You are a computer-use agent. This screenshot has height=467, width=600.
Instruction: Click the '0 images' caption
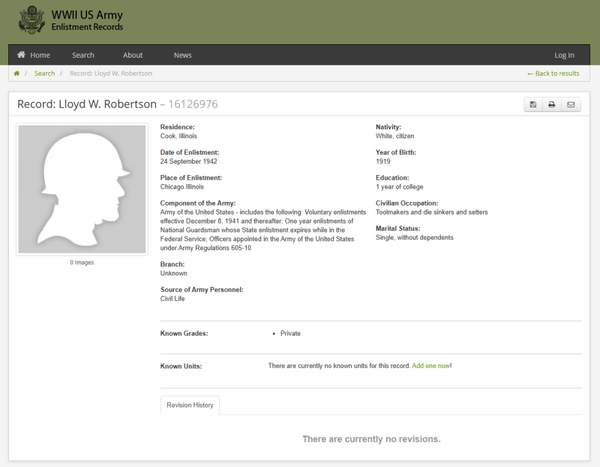tap(82, 262)
